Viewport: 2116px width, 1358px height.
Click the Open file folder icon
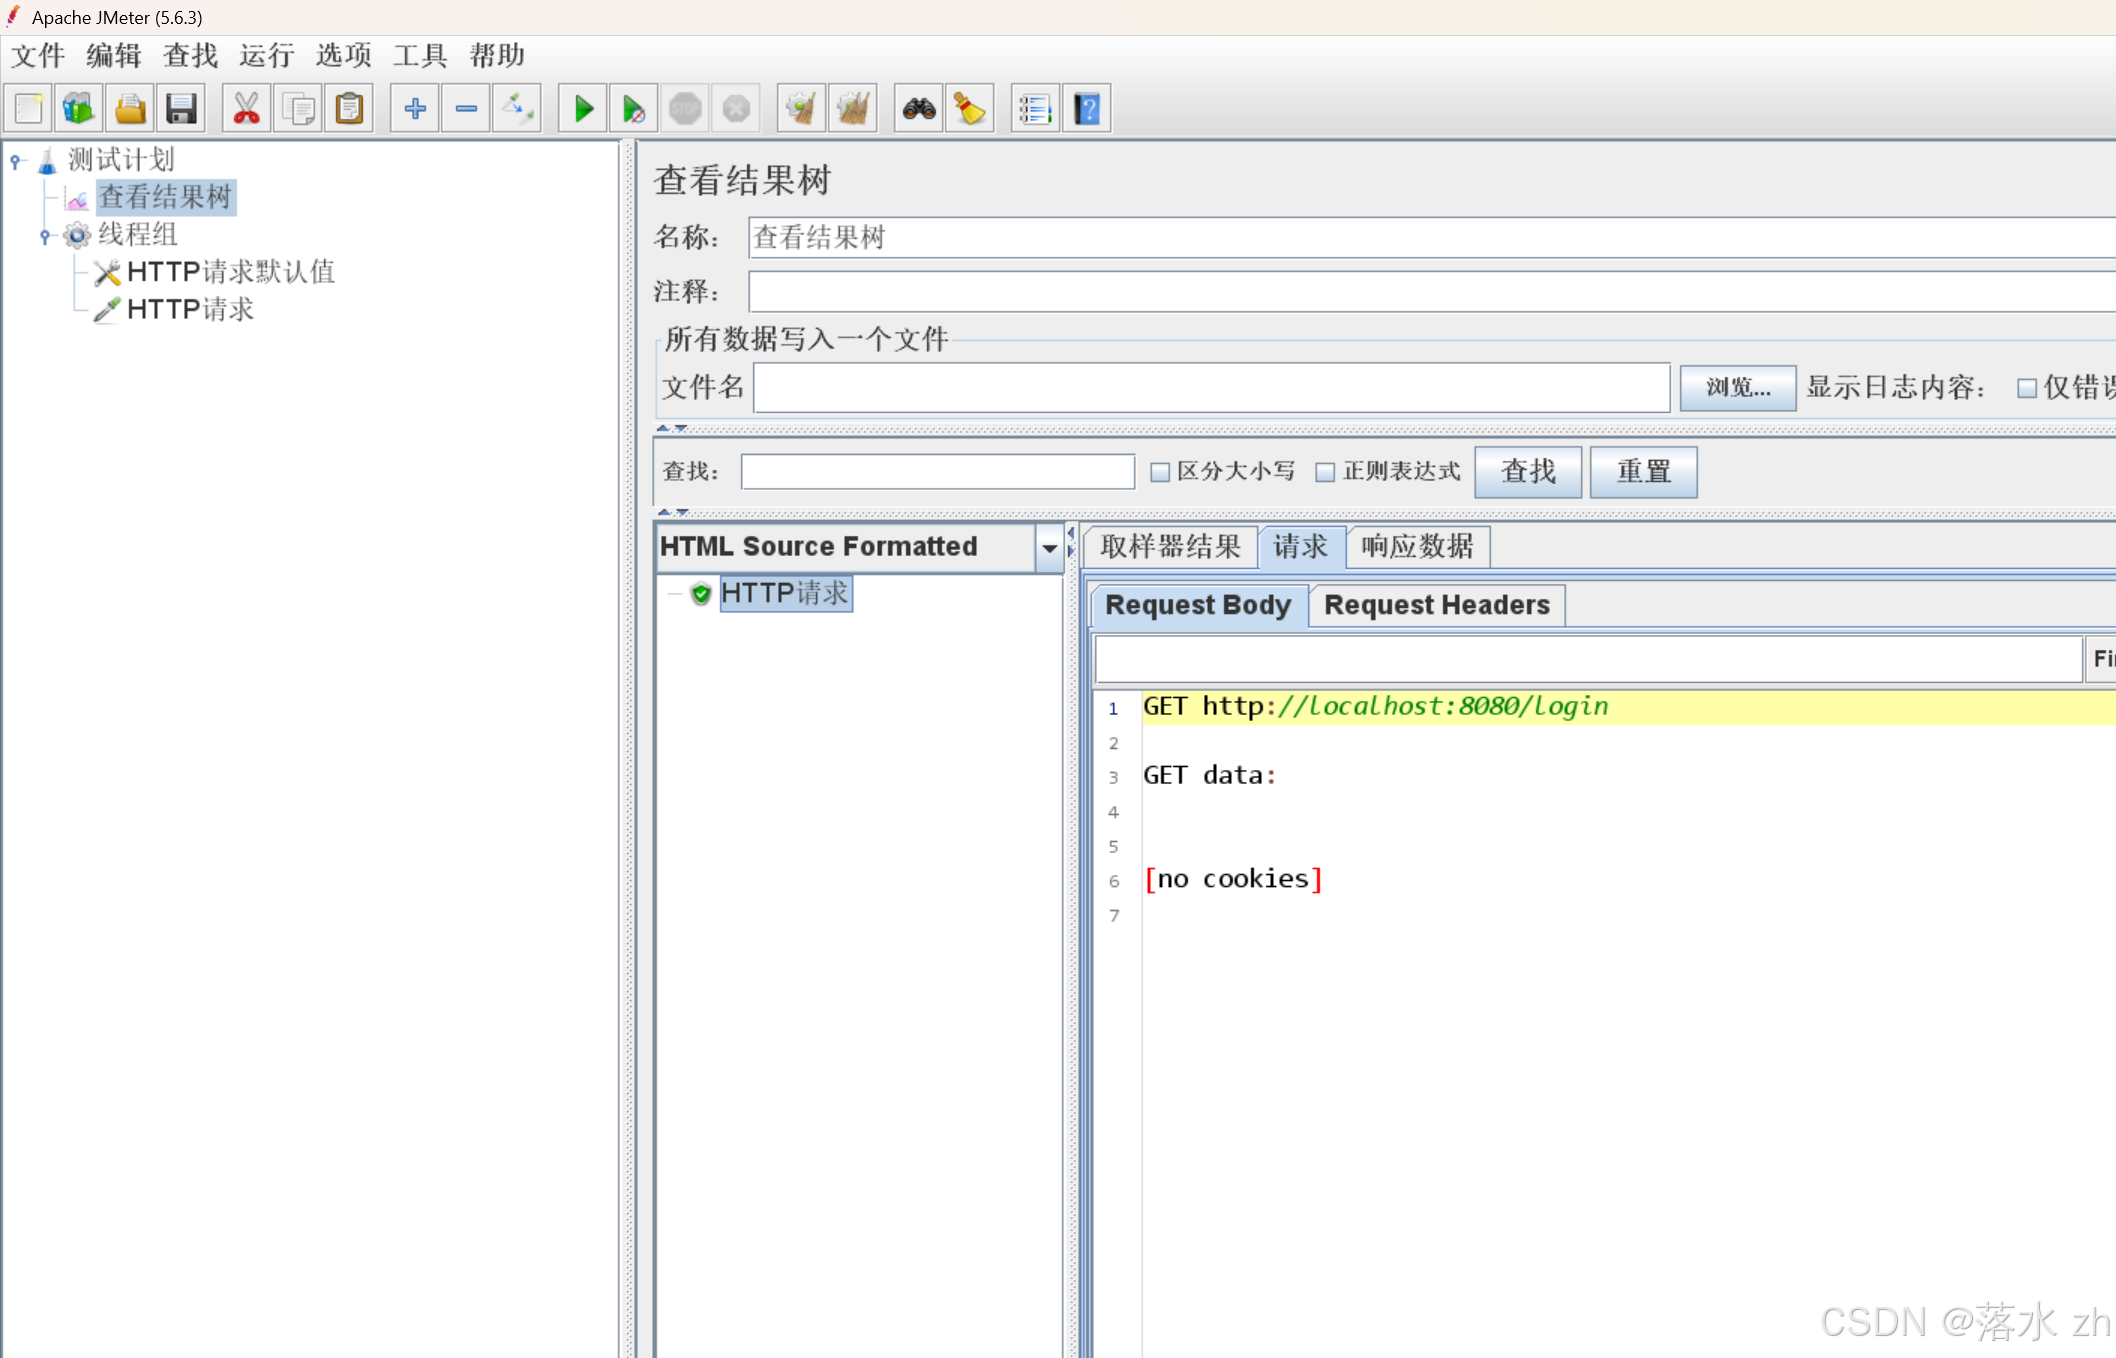(x=130, y=108)
